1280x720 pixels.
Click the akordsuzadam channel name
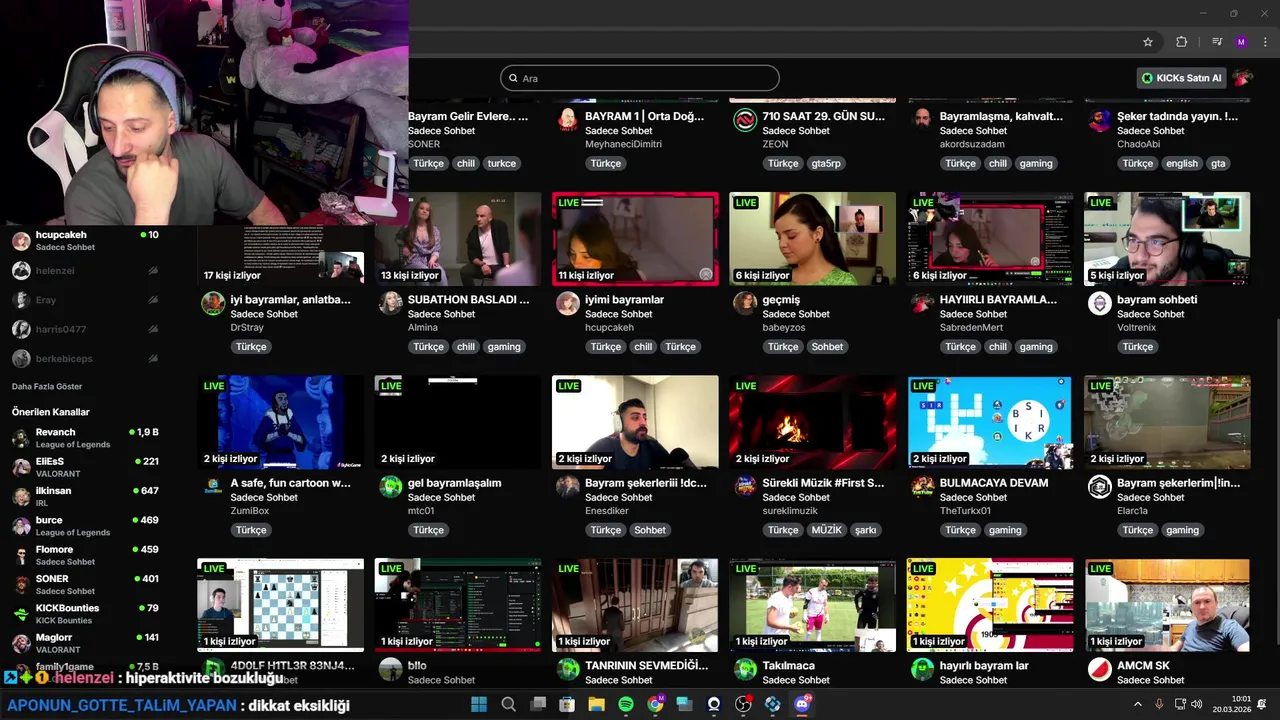tap(972, 144)
